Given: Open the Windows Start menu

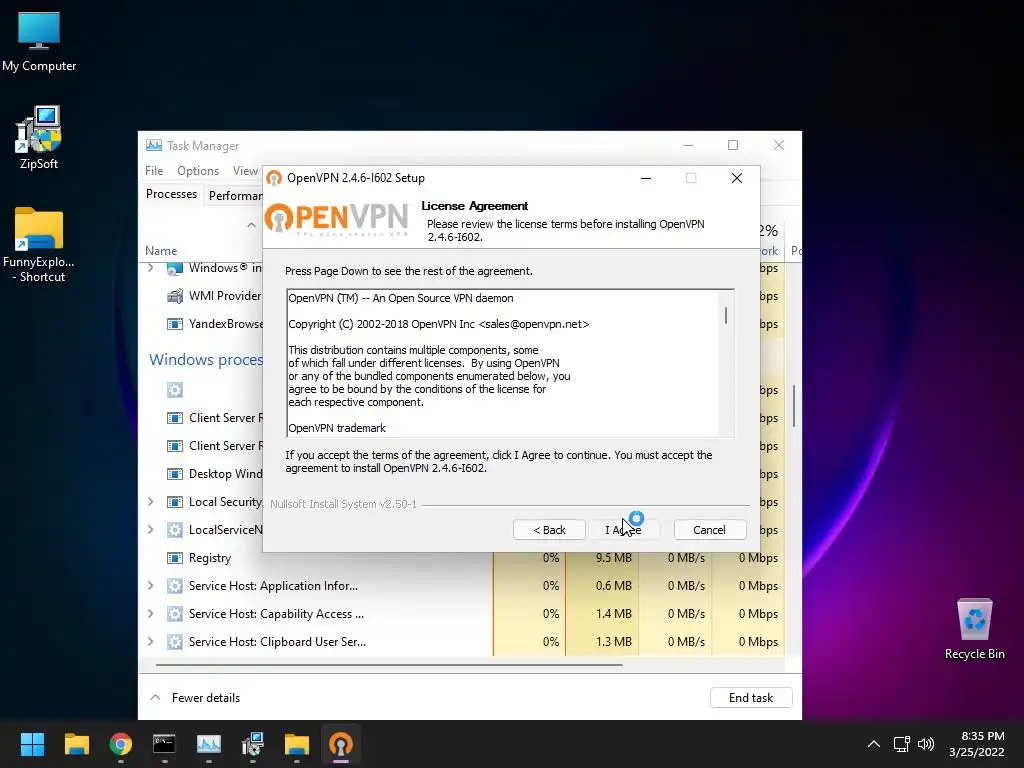Looking at the screenshot, I should (32, 744).
